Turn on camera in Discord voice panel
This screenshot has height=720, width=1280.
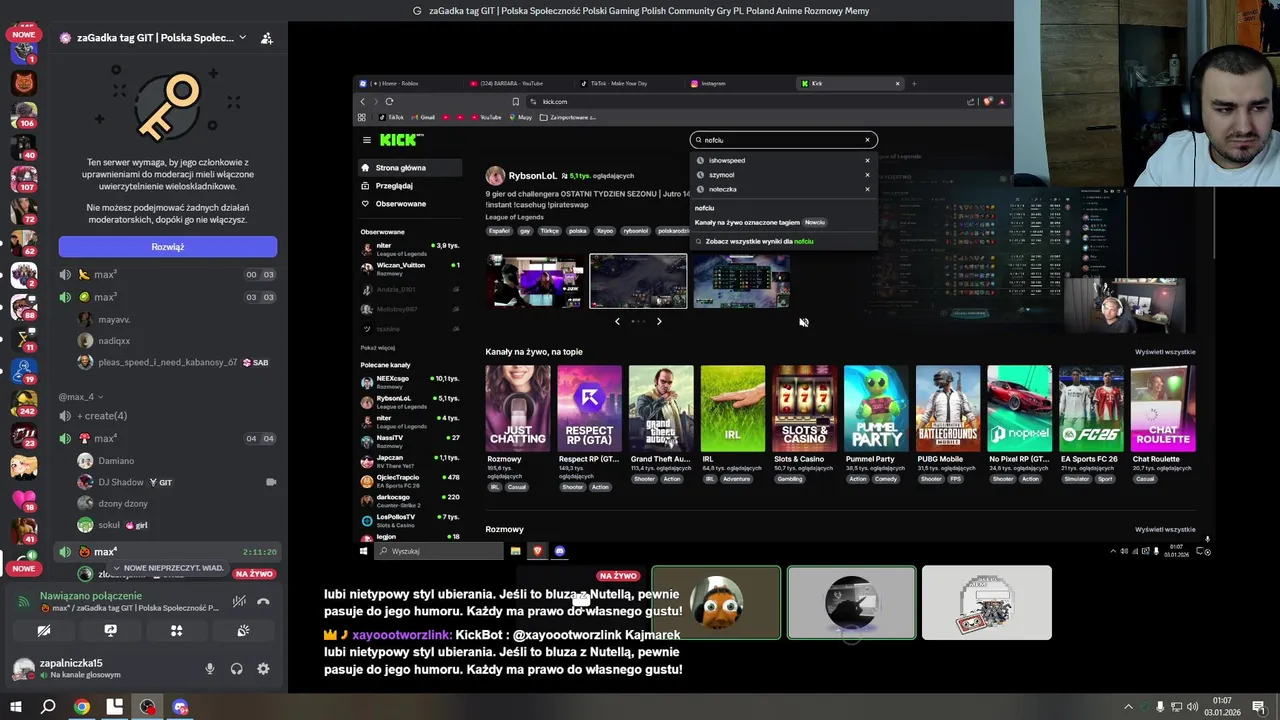44,631
